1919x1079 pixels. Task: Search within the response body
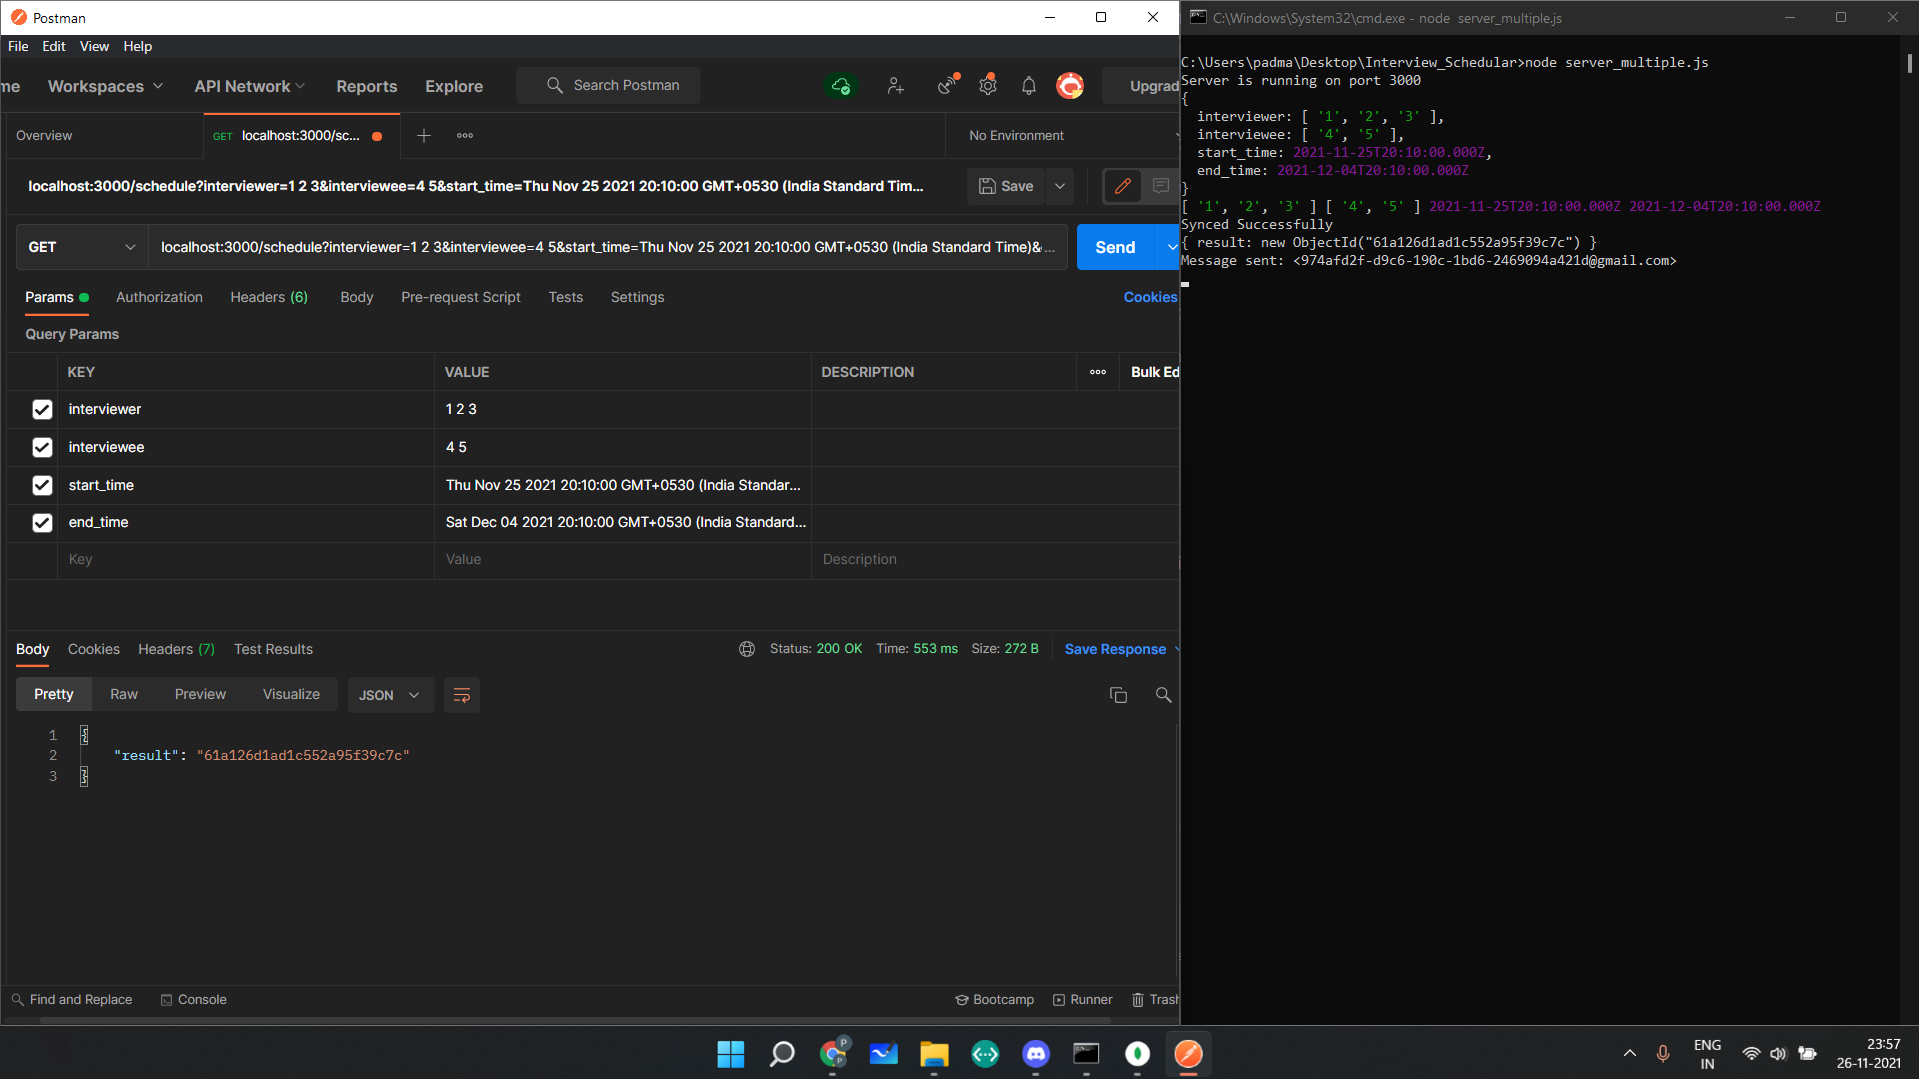1163,695
